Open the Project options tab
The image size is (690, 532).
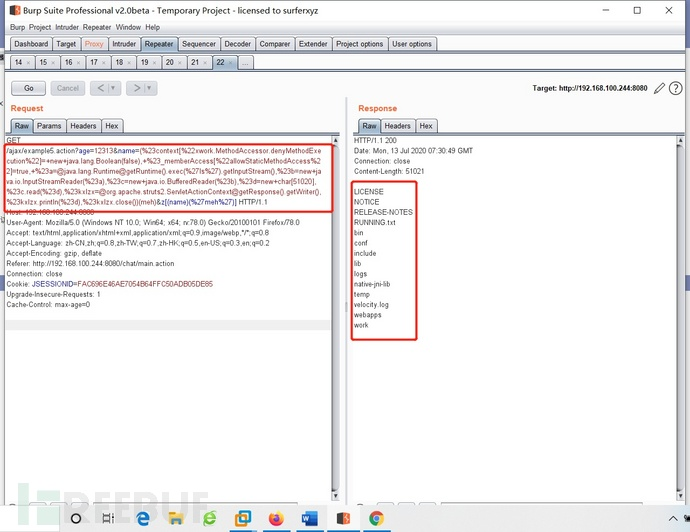pyautogui.click(x=360, y=44)
